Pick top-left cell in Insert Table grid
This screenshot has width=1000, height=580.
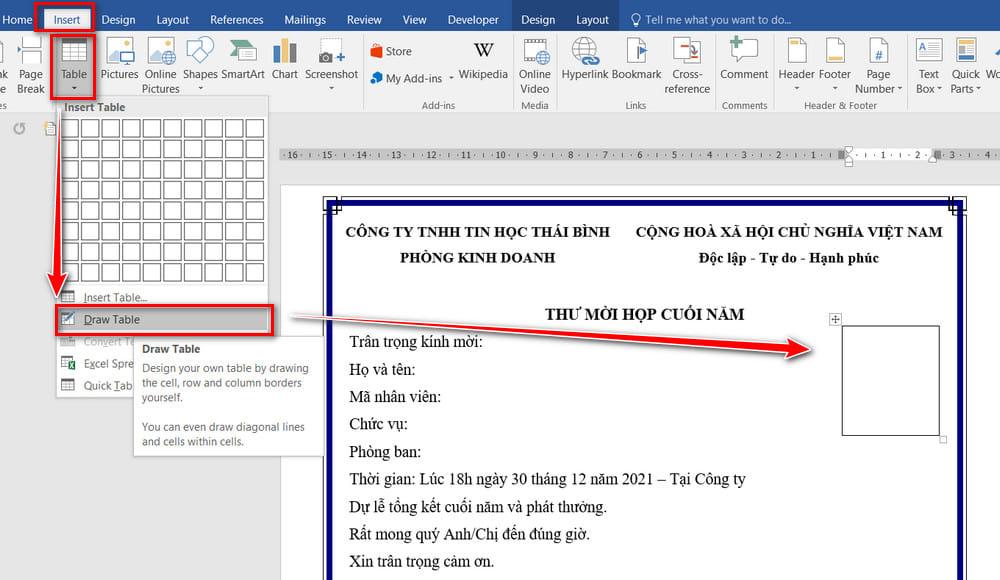[70, 128]
